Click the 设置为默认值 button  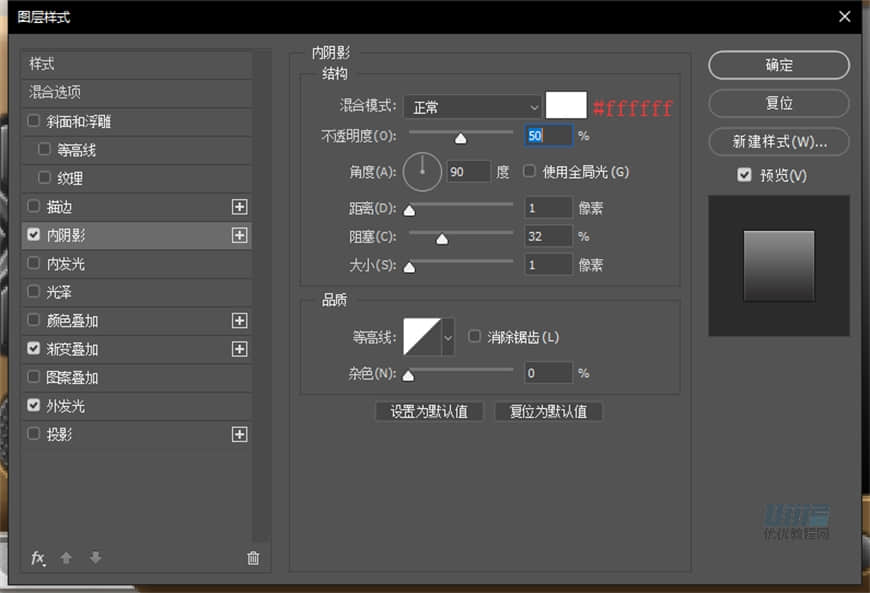[429, 412]
